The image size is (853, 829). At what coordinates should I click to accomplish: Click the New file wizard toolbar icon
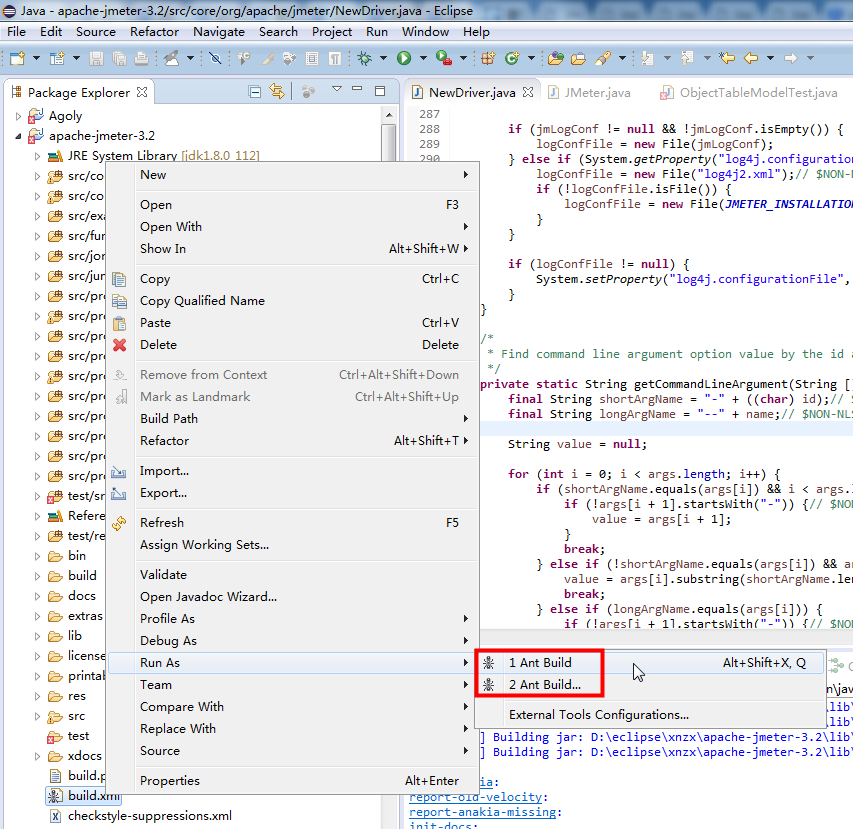click(17, 58)
